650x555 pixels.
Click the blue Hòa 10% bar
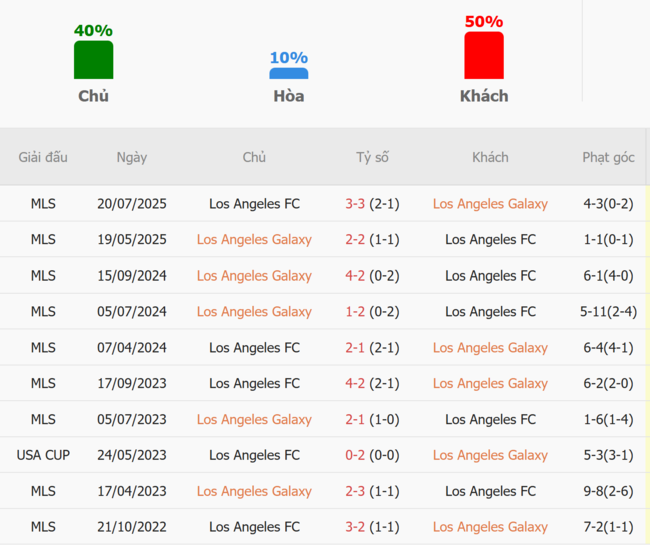289,73
